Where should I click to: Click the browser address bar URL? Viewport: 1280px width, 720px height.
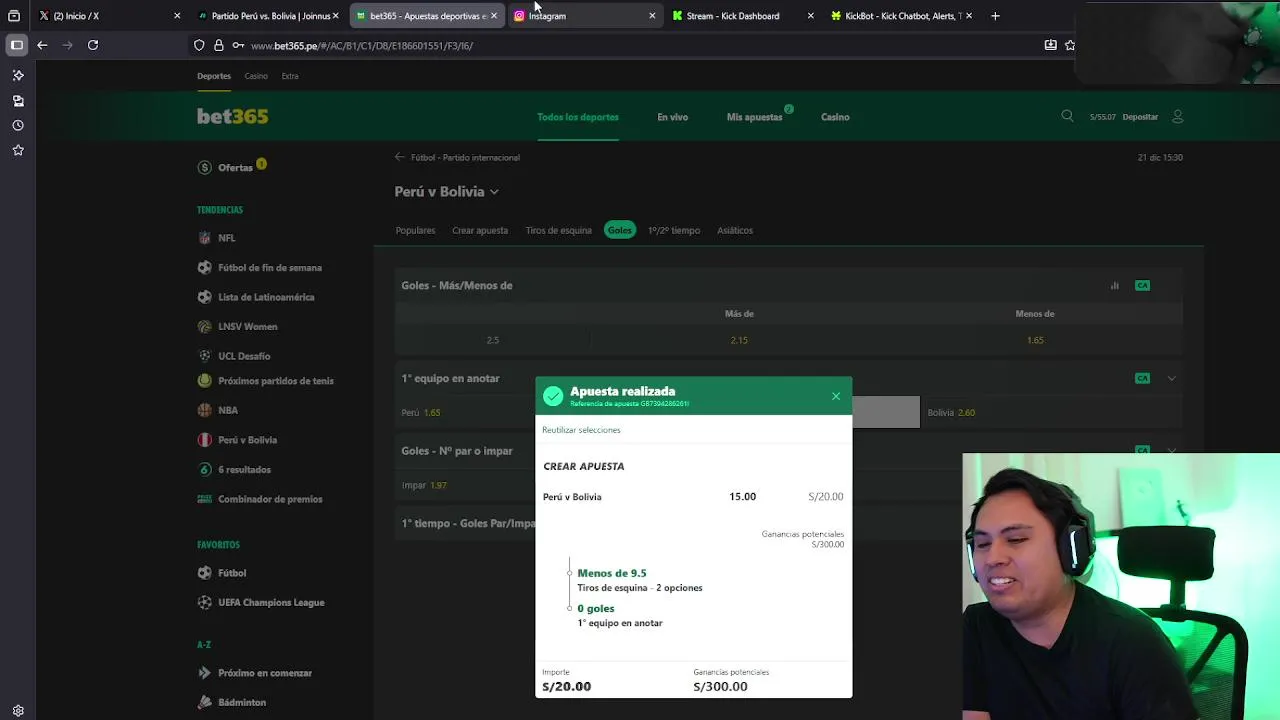(x=361, y=46)
